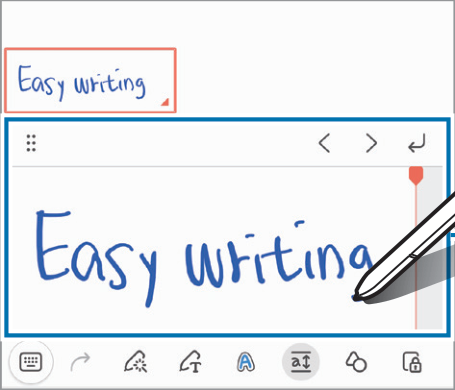Insert a line break with the return arrow
Viewport: 455px width, 390px height.
pos(417,143)
